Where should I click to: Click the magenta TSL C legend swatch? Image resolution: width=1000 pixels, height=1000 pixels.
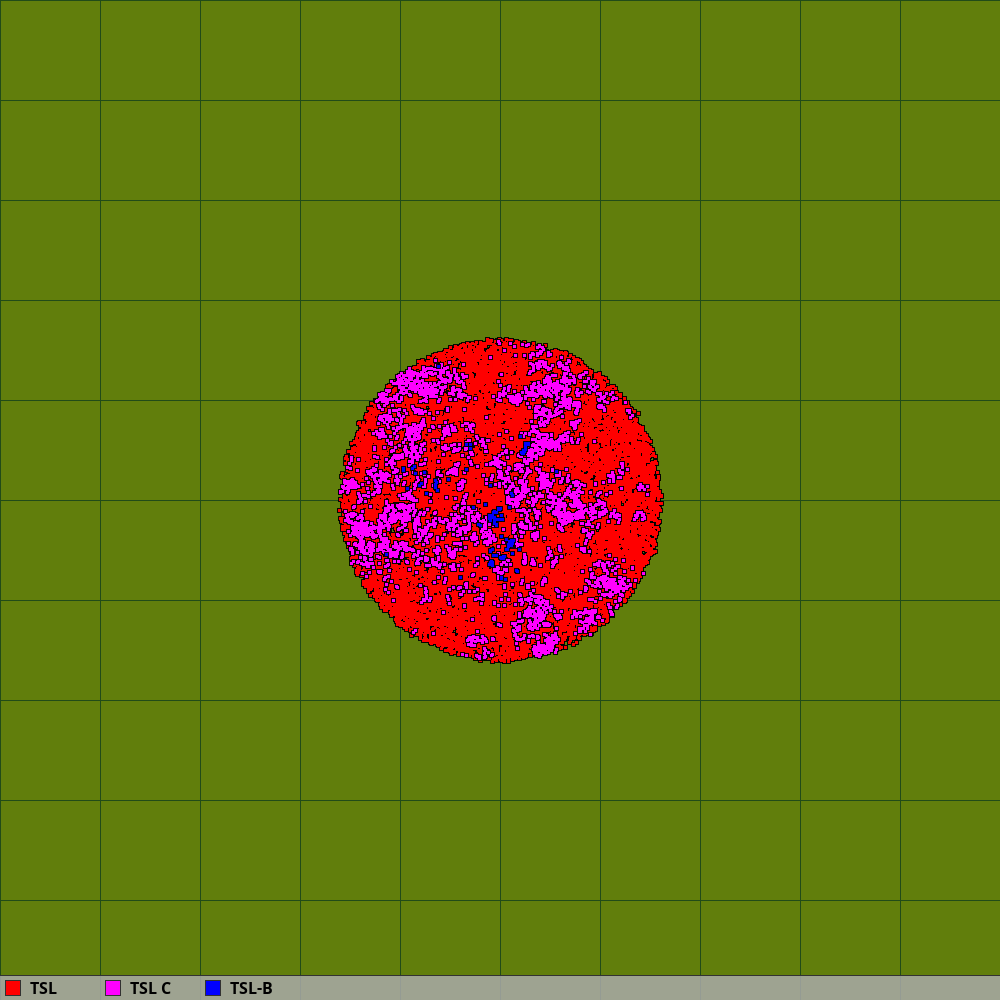click(x=113, y=988)
